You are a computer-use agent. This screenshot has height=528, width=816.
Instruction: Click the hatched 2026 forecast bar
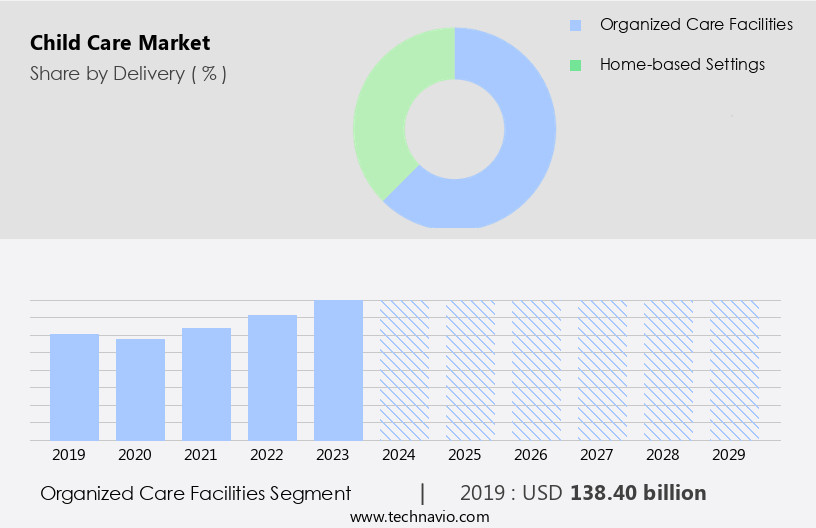(536, 370)
